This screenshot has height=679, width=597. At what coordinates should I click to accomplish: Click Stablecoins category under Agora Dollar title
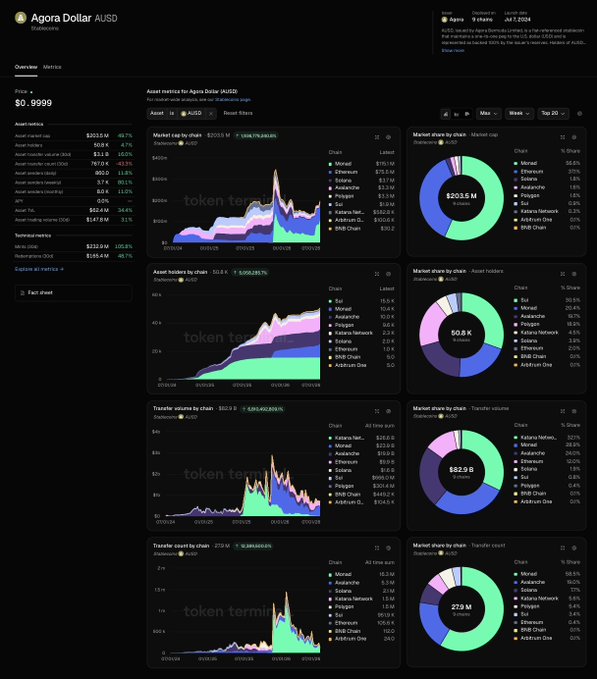coord(45,28)
